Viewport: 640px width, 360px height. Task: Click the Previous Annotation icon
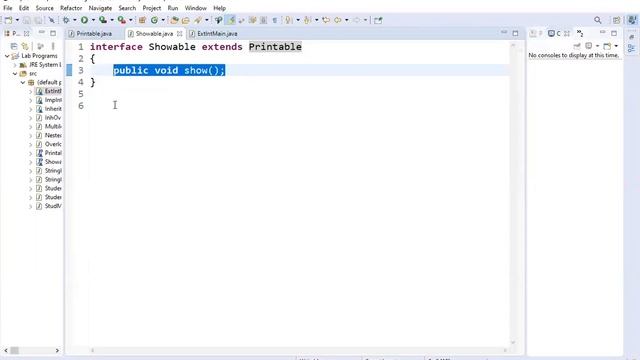coord(307,20)
